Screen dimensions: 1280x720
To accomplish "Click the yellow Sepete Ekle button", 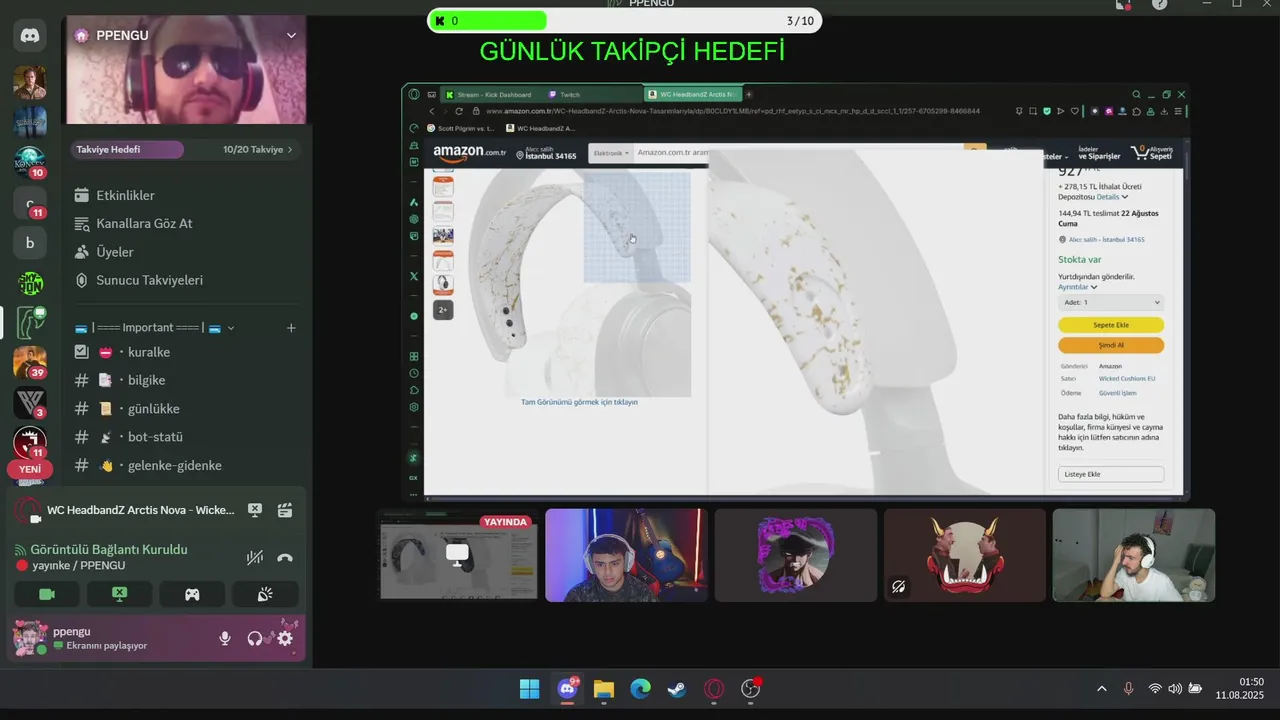I will [1111, 325].
